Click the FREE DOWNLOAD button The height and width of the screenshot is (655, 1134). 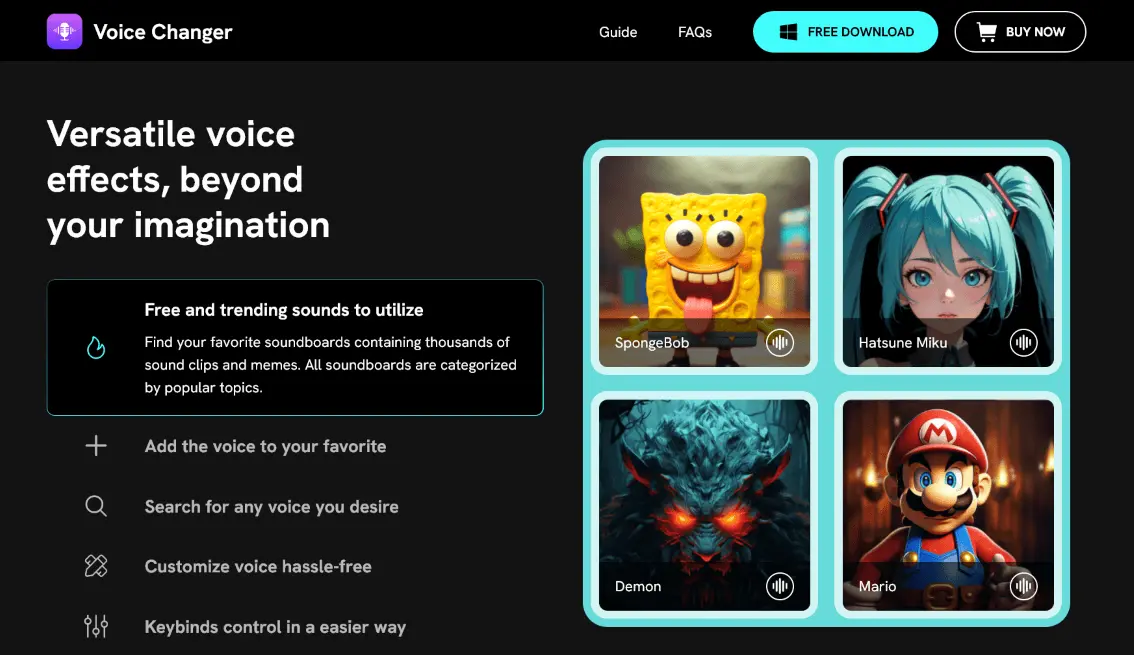[x=845, y=32]
